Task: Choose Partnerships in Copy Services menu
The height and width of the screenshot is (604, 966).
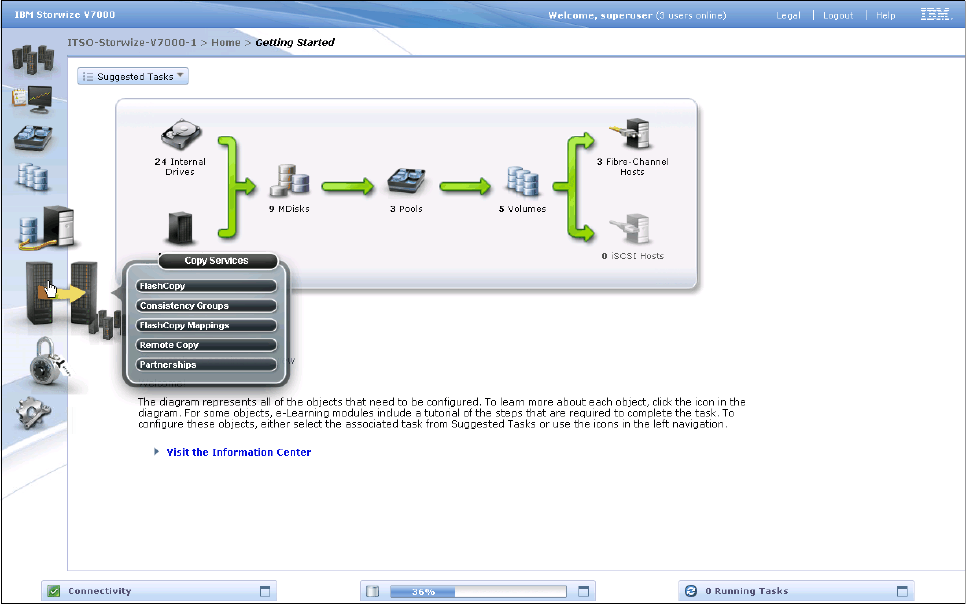Action: pyautogui.click(x=206, y=365)
